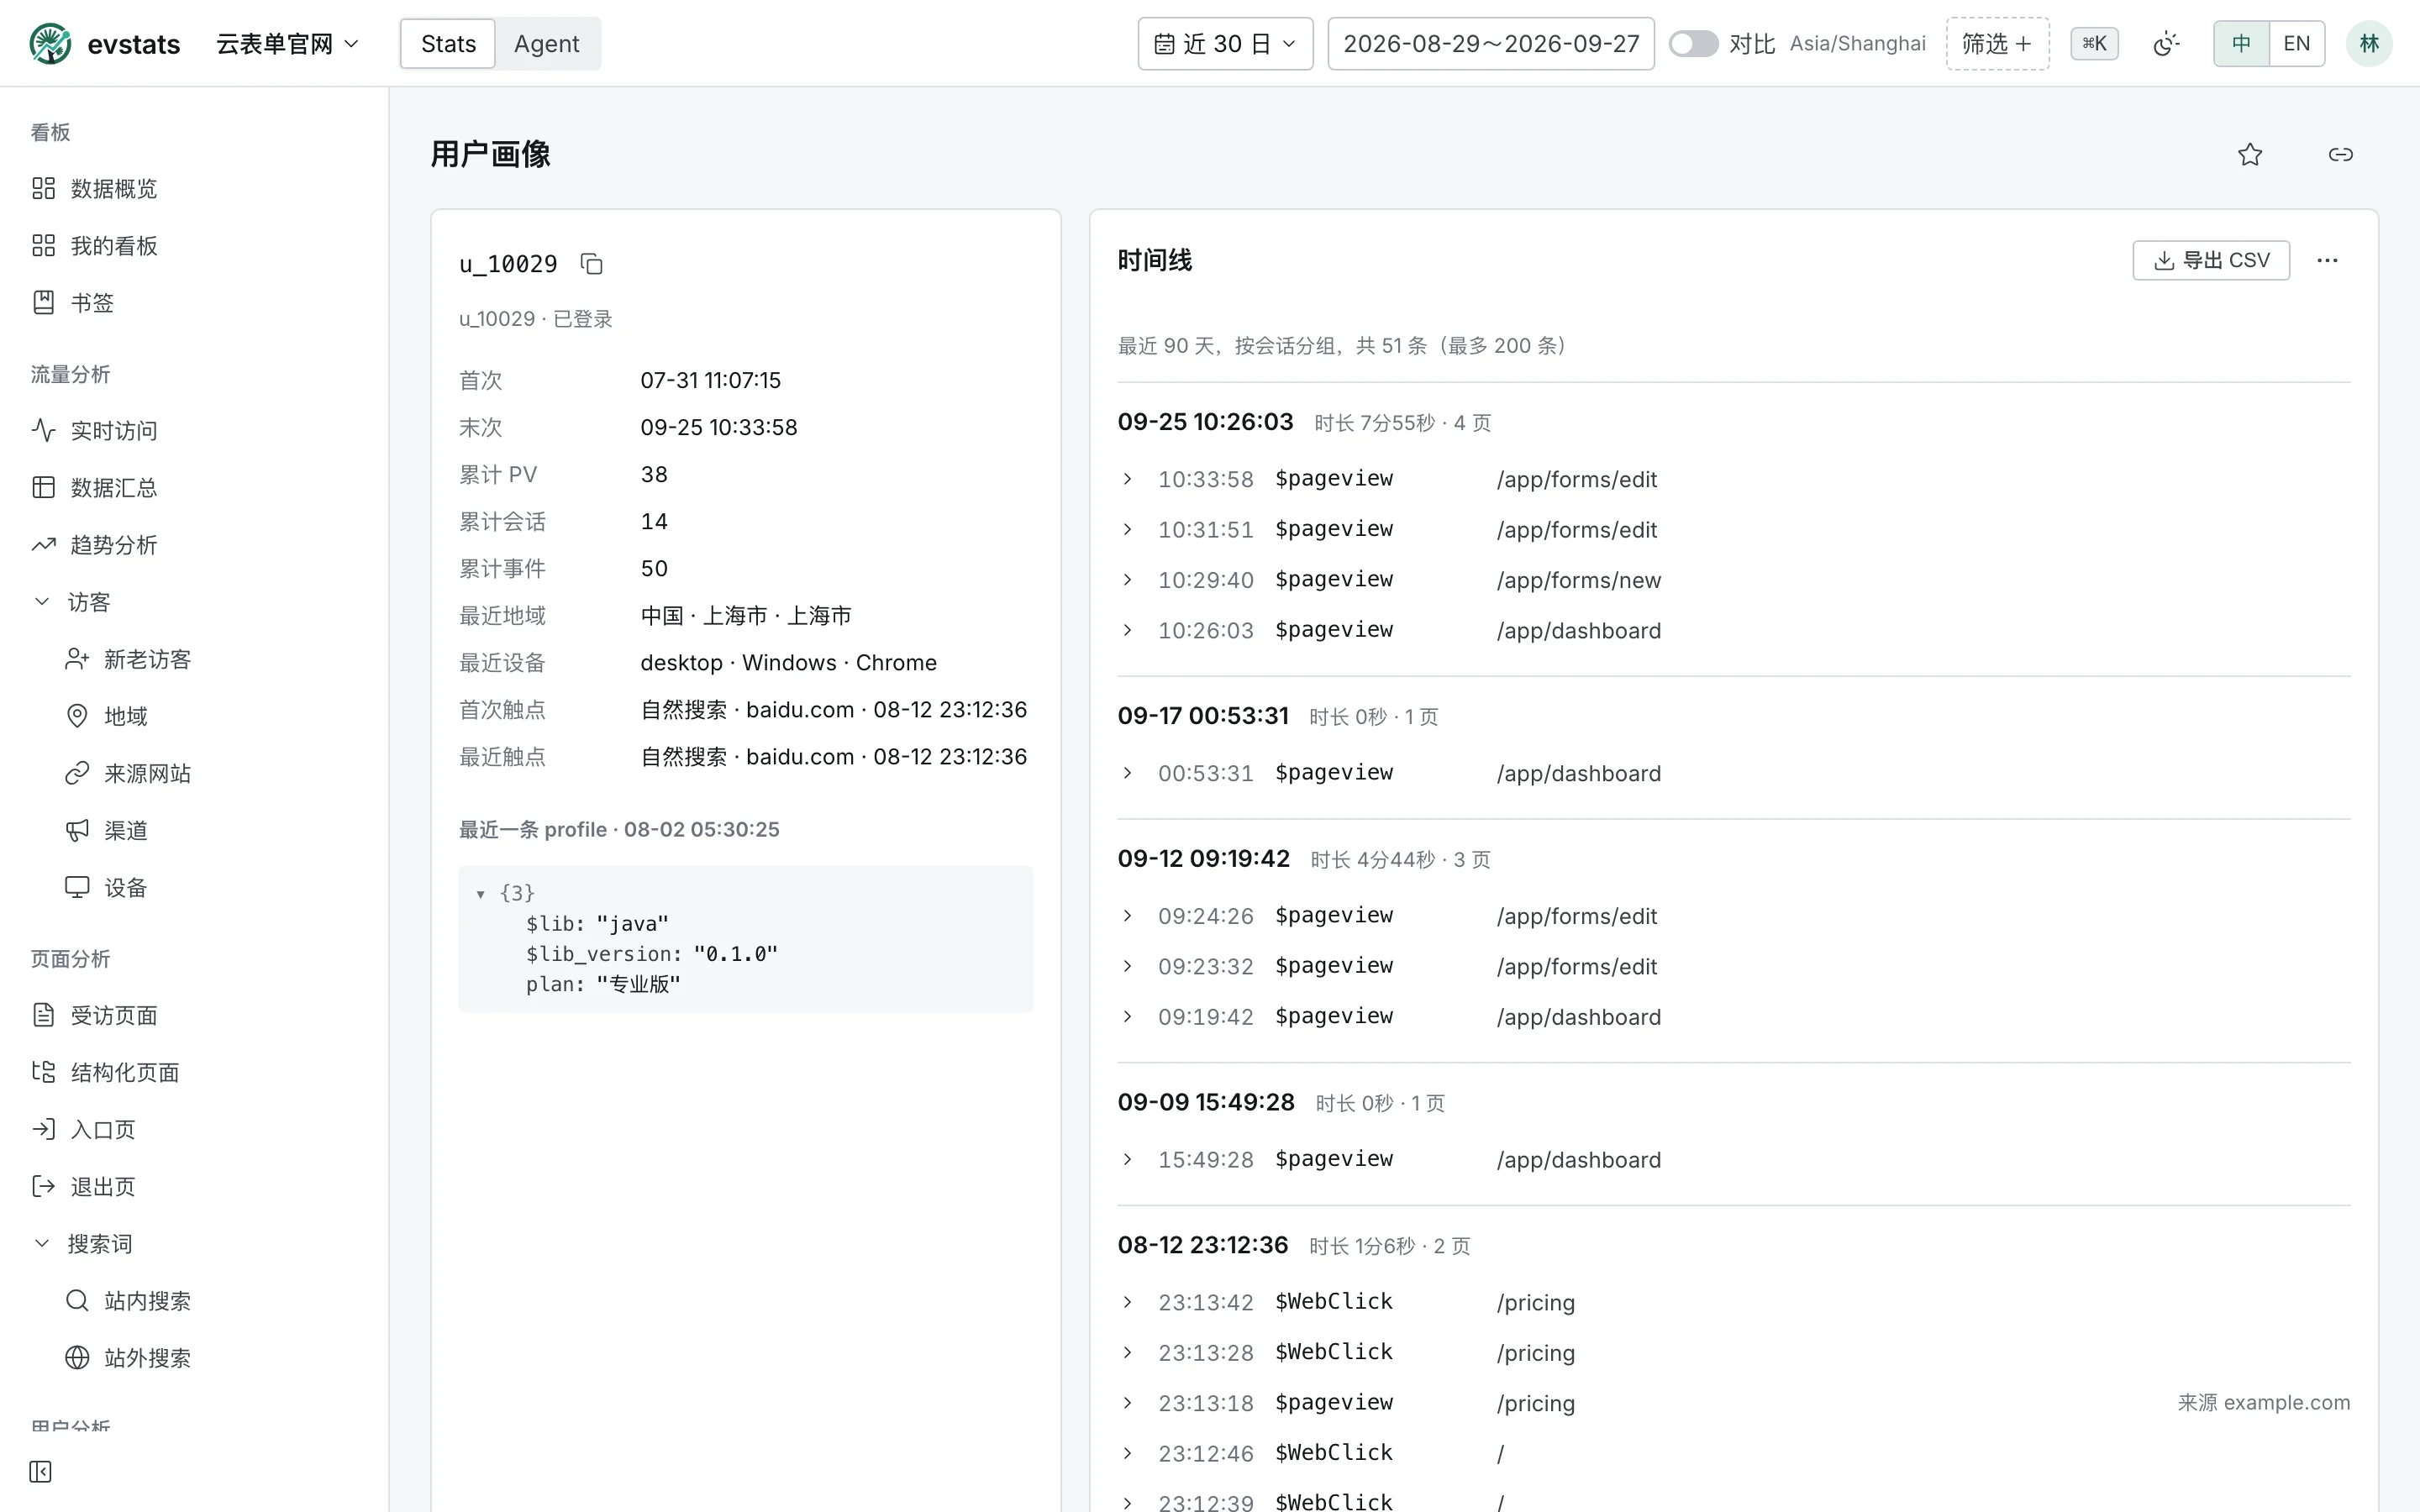
Task: Open the user avatar 林
Action: 2369,44
